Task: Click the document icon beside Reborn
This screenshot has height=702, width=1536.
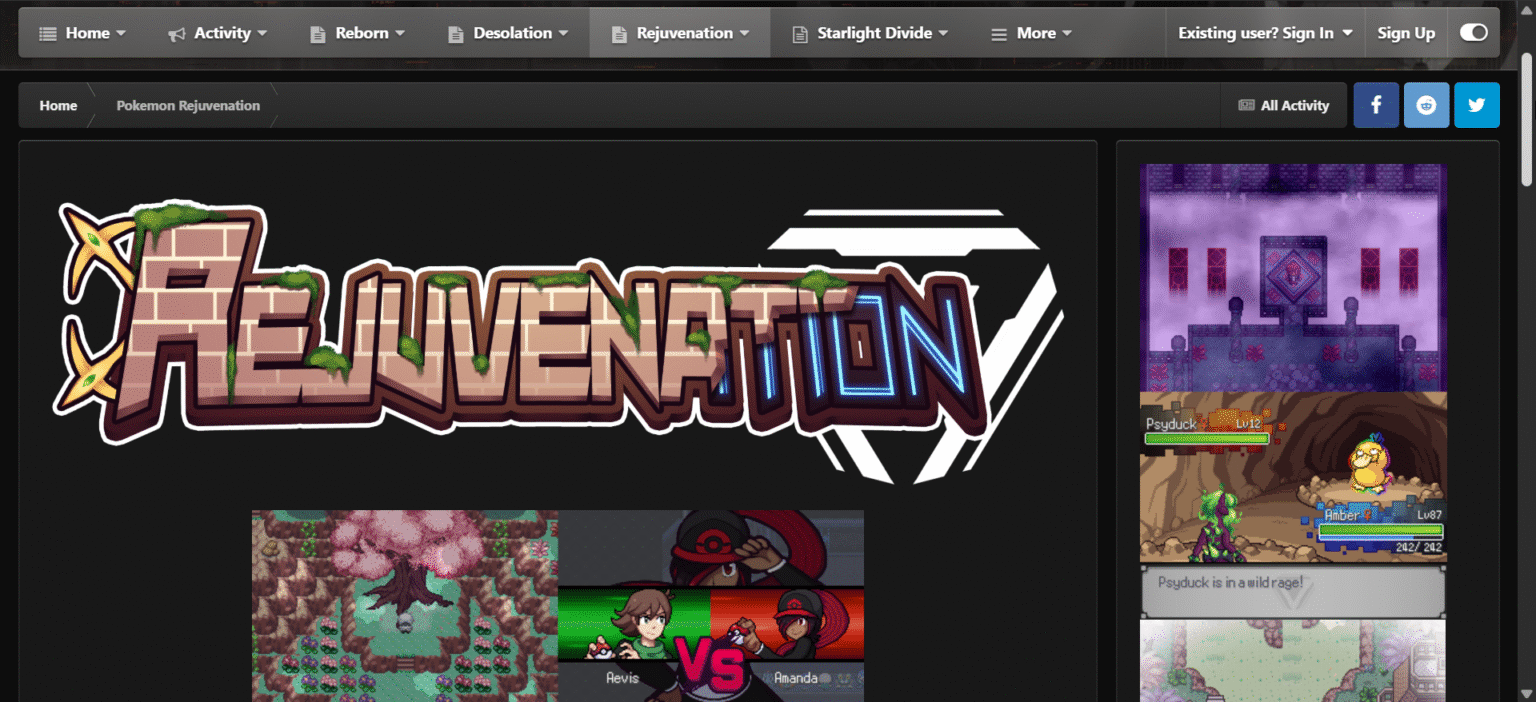Action: [x=318, y=34]
